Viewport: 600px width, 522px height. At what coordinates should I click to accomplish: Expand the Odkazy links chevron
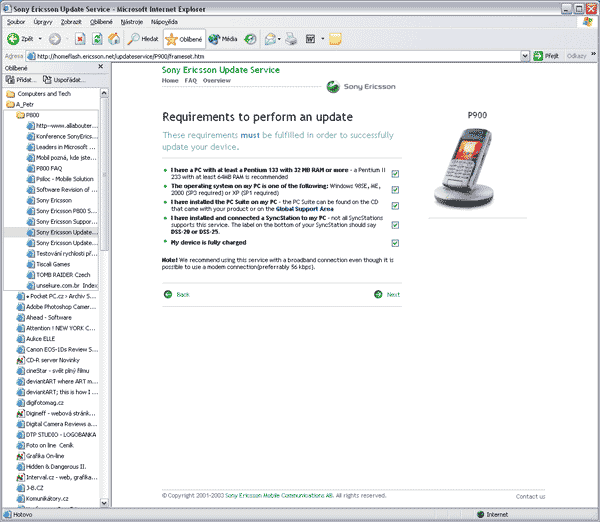coord(593,54)
